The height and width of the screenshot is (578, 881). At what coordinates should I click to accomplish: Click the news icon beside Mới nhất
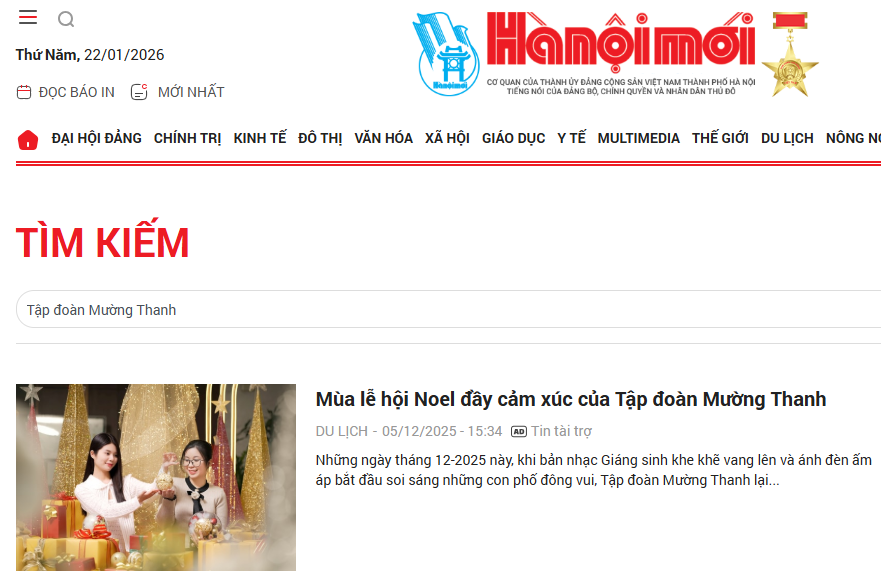click(139, 92)
